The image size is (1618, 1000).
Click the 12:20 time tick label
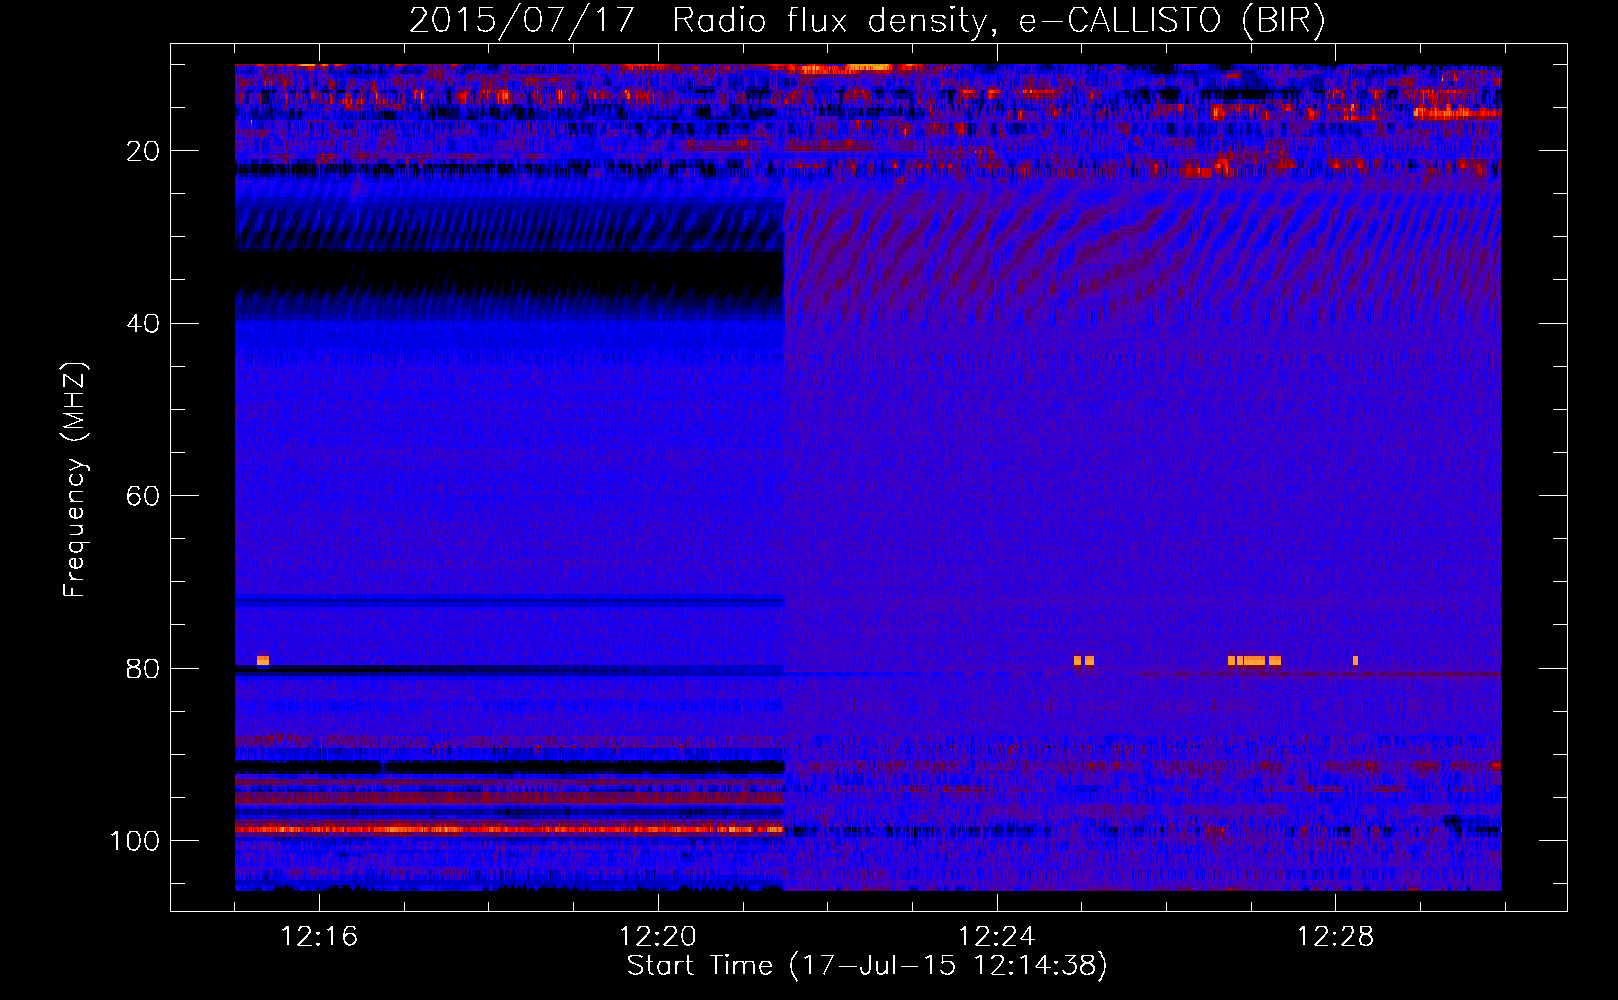657,936
